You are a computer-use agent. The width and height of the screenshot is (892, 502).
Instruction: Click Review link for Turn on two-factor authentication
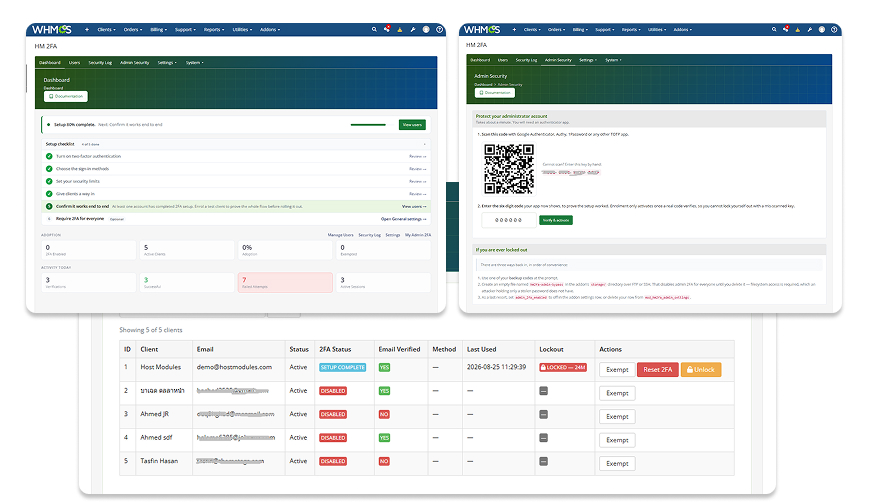tap(418, 157)
